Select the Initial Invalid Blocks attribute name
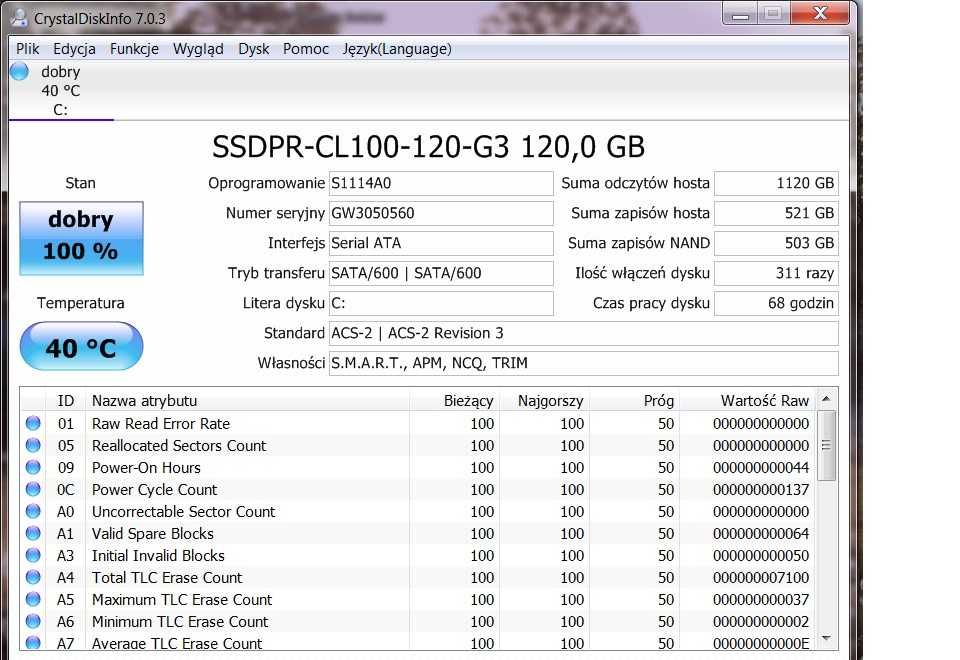Image resolution: width=960 pixels, height=660 pixels. [158, 556]
